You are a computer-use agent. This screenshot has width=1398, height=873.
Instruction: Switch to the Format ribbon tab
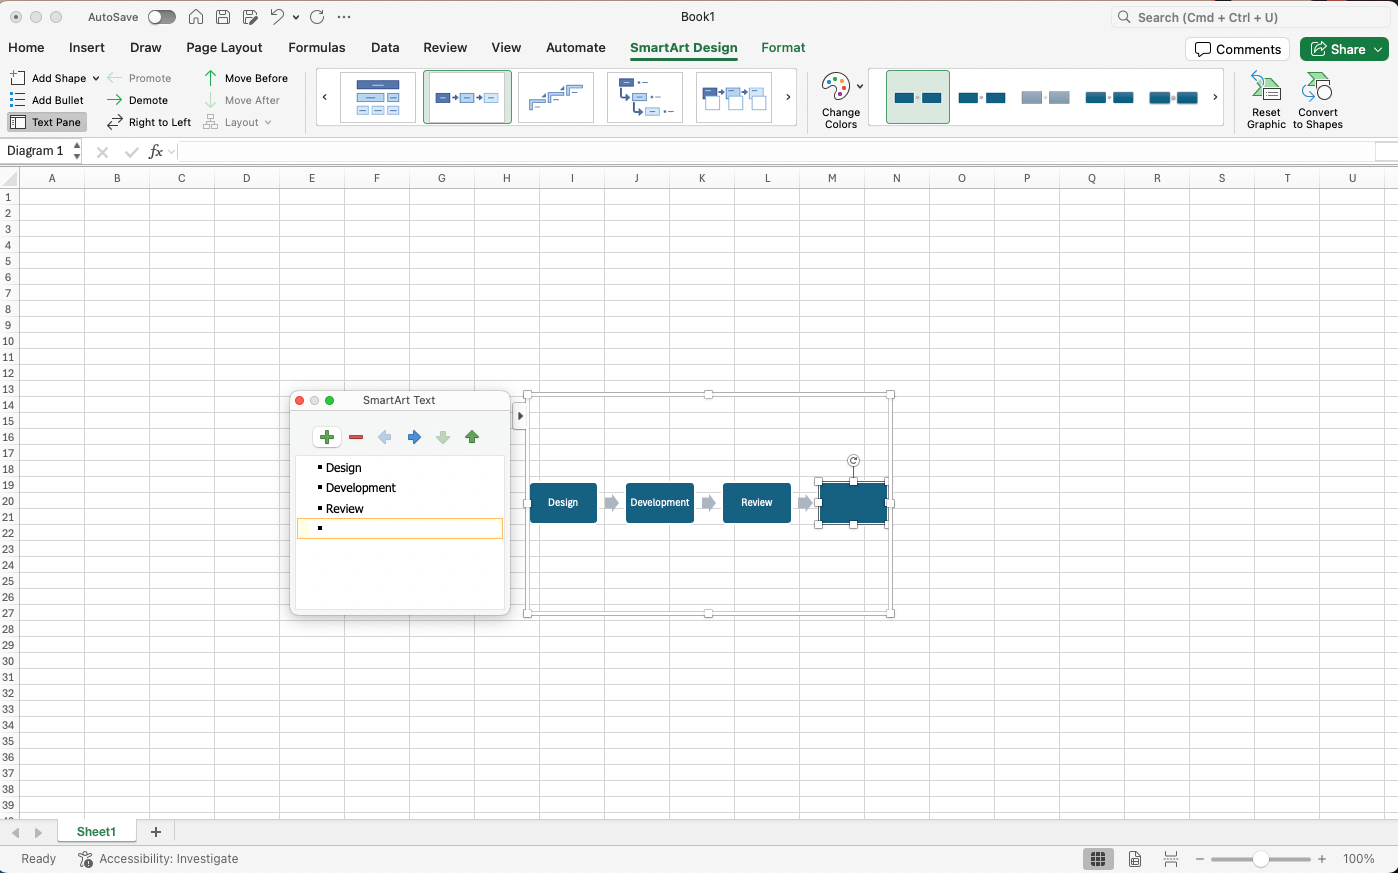pyautogui.click(x=783, y=47)
